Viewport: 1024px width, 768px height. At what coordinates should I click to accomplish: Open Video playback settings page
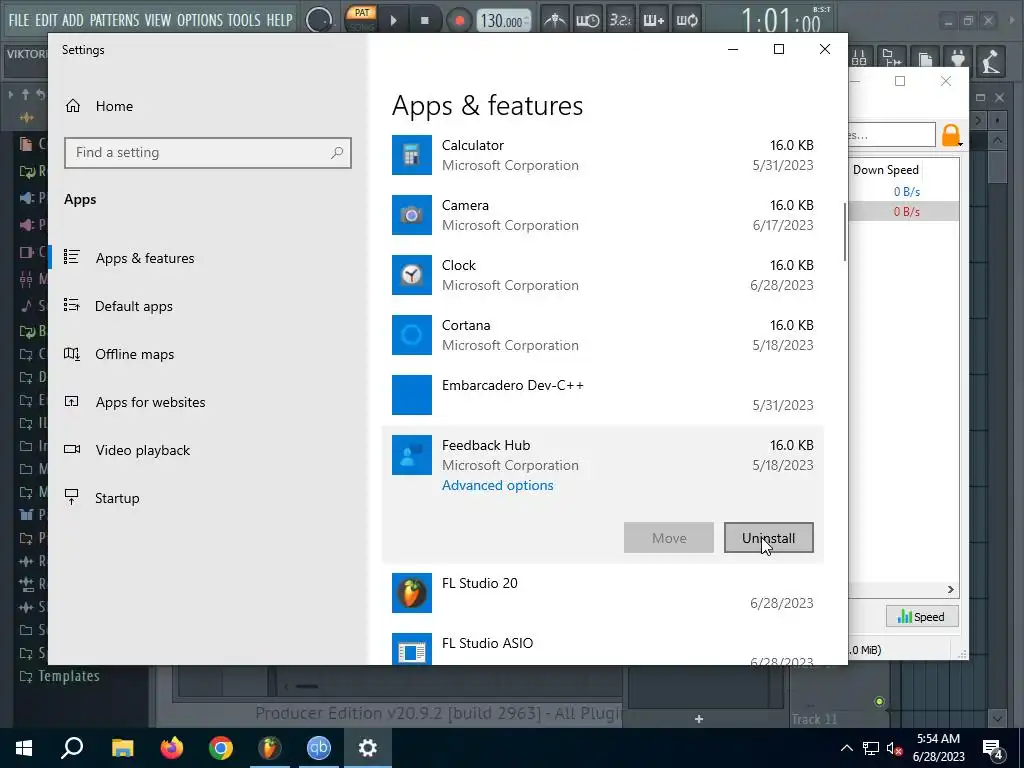[142, 450]
